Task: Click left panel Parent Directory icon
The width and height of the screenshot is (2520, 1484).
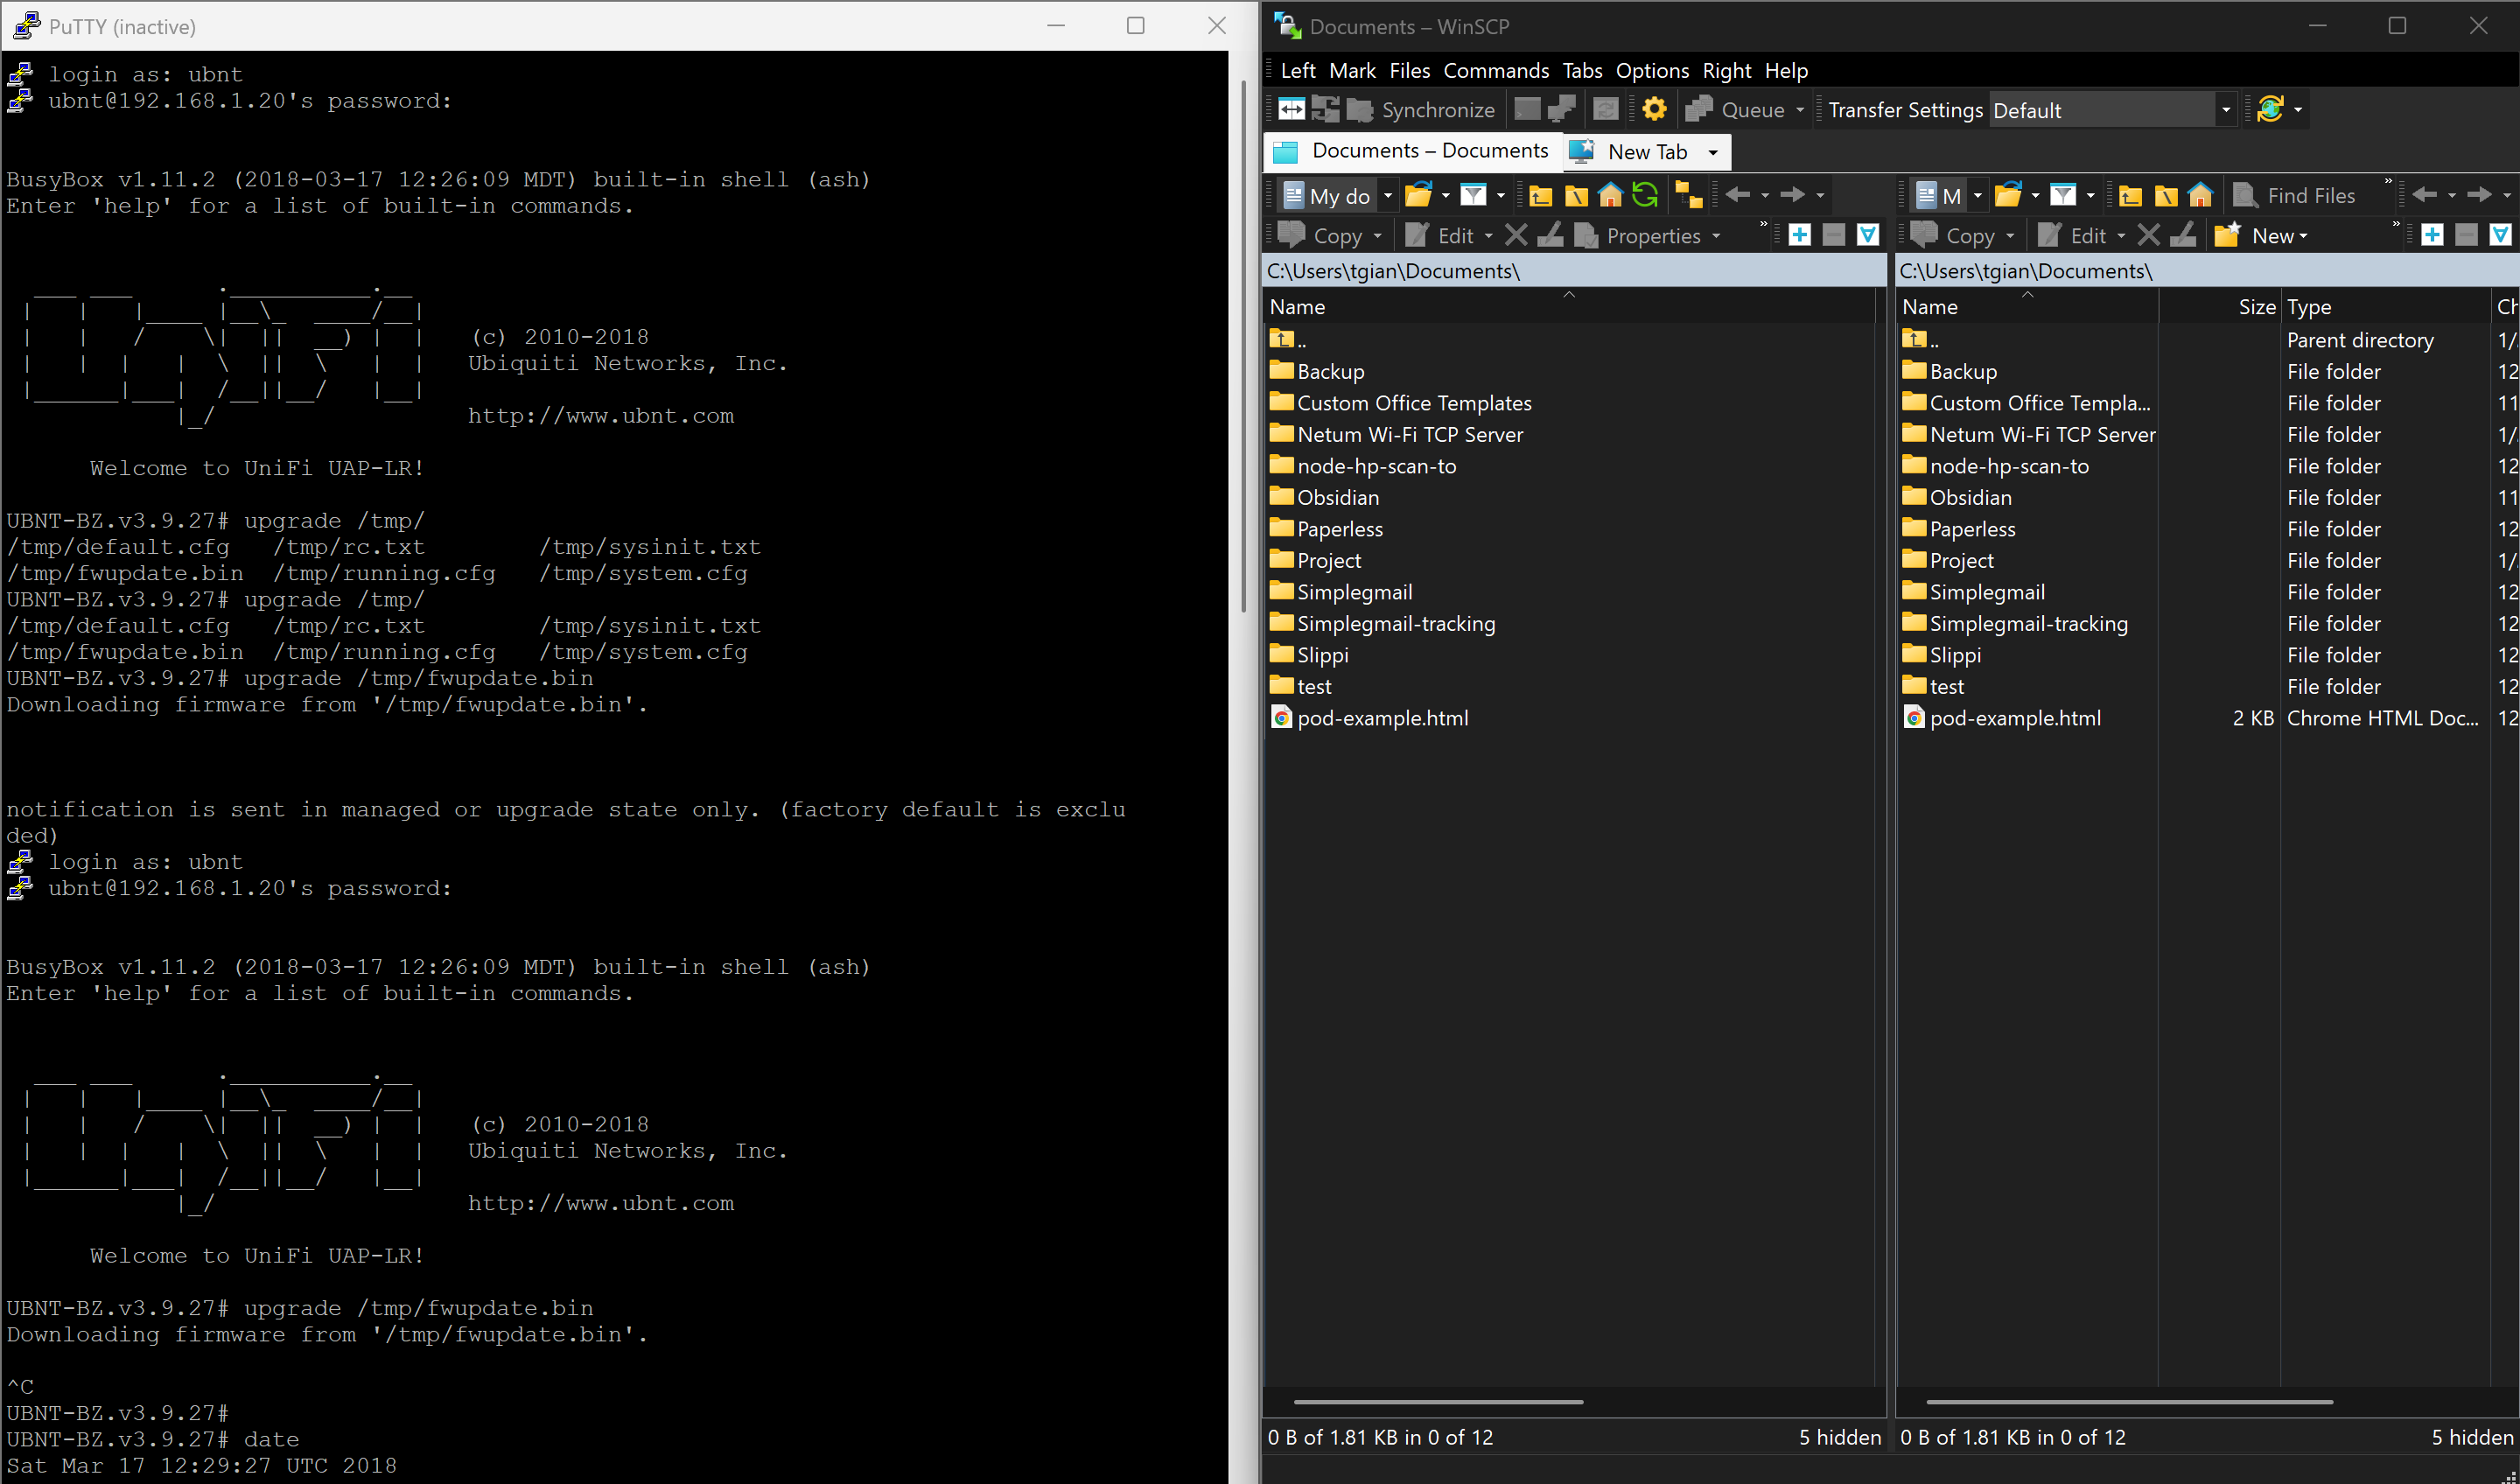Action: click(x=1541, y=195)
